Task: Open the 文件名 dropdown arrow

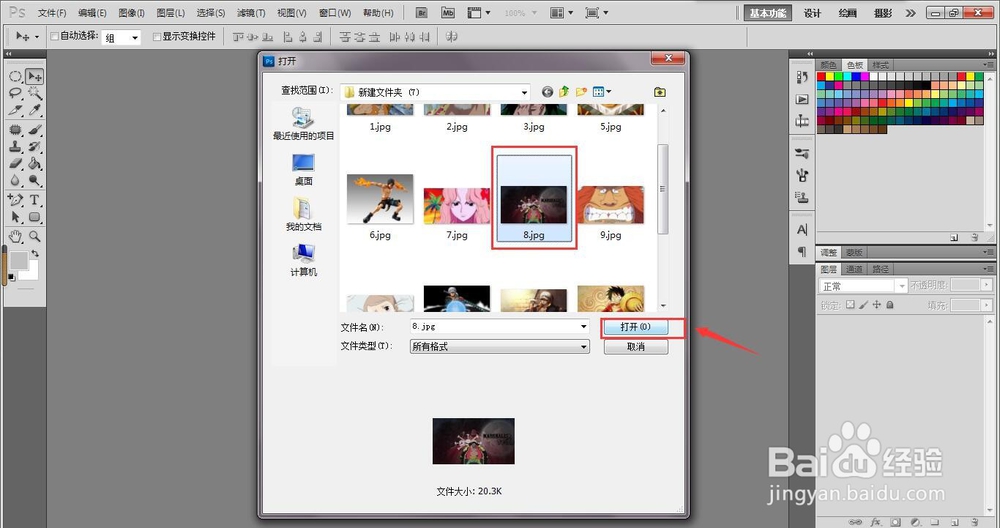Action: [x=584, y=326]
